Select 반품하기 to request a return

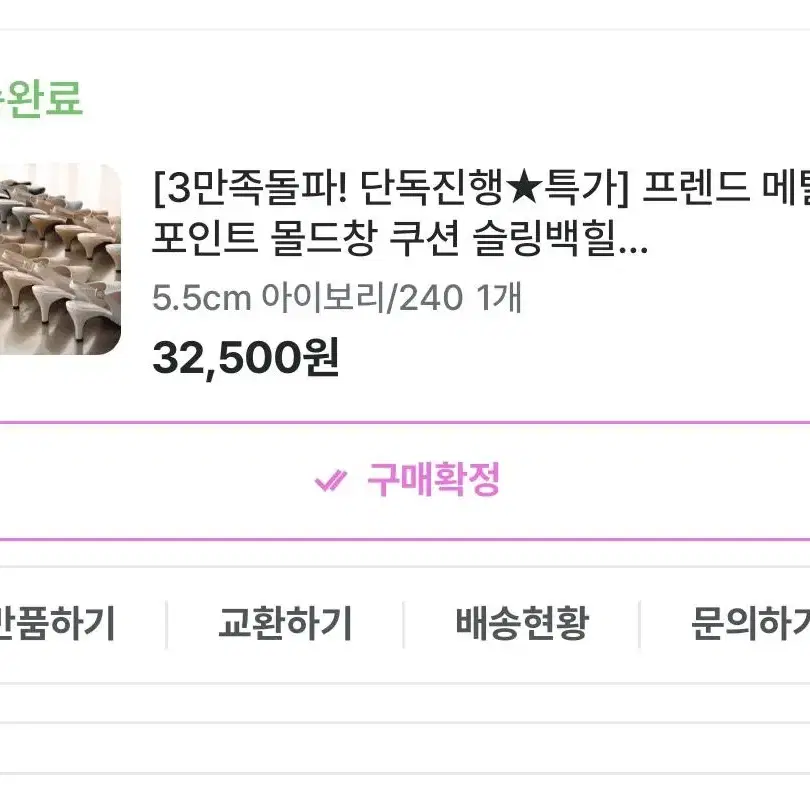point(56,624)
